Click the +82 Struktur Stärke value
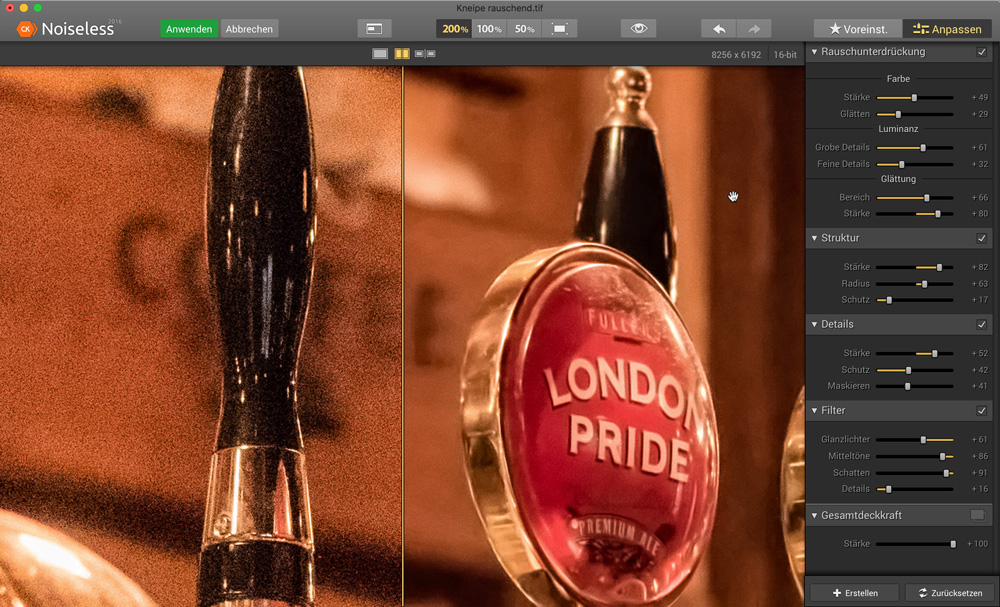 (980, 267)
